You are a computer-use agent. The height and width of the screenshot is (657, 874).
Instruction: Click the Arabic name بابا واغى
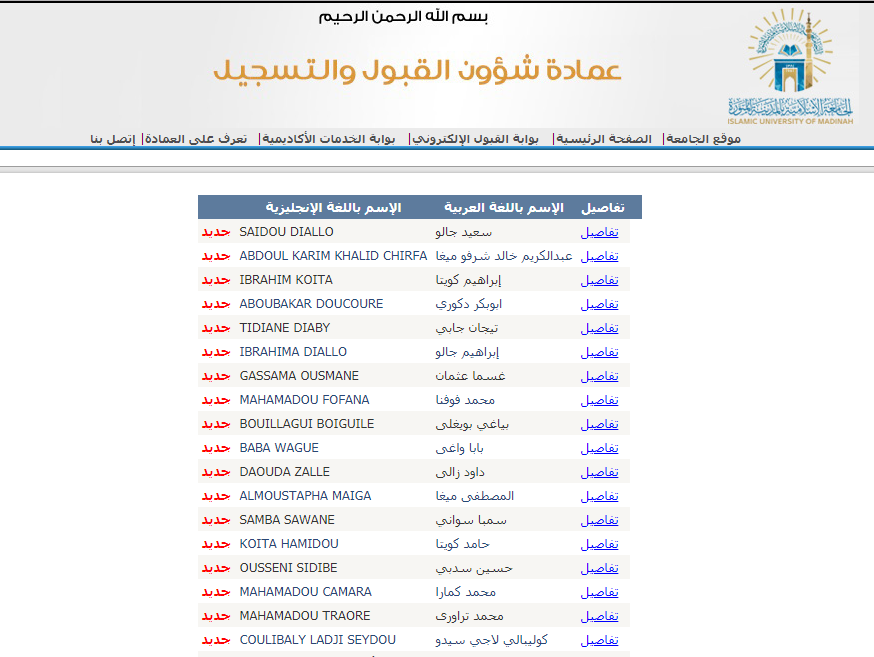click(459, 447)
